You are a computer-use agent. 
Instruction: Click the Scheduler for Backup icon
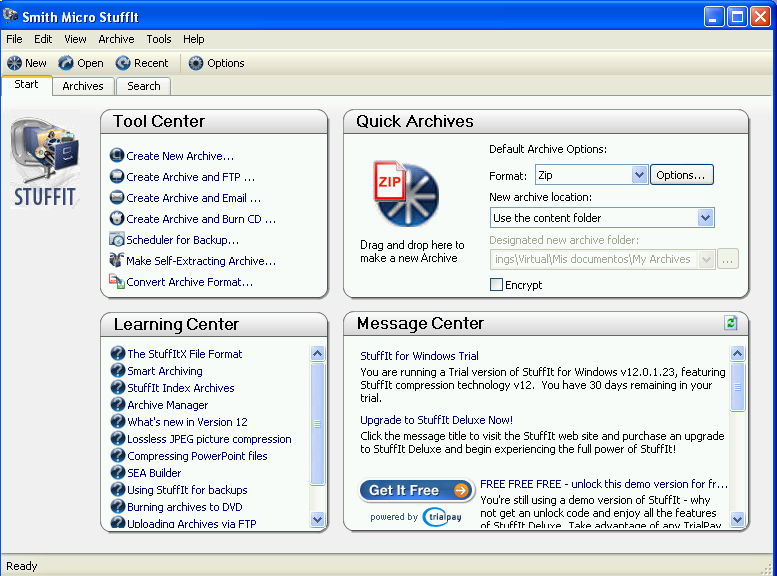[x=117, y=239]
